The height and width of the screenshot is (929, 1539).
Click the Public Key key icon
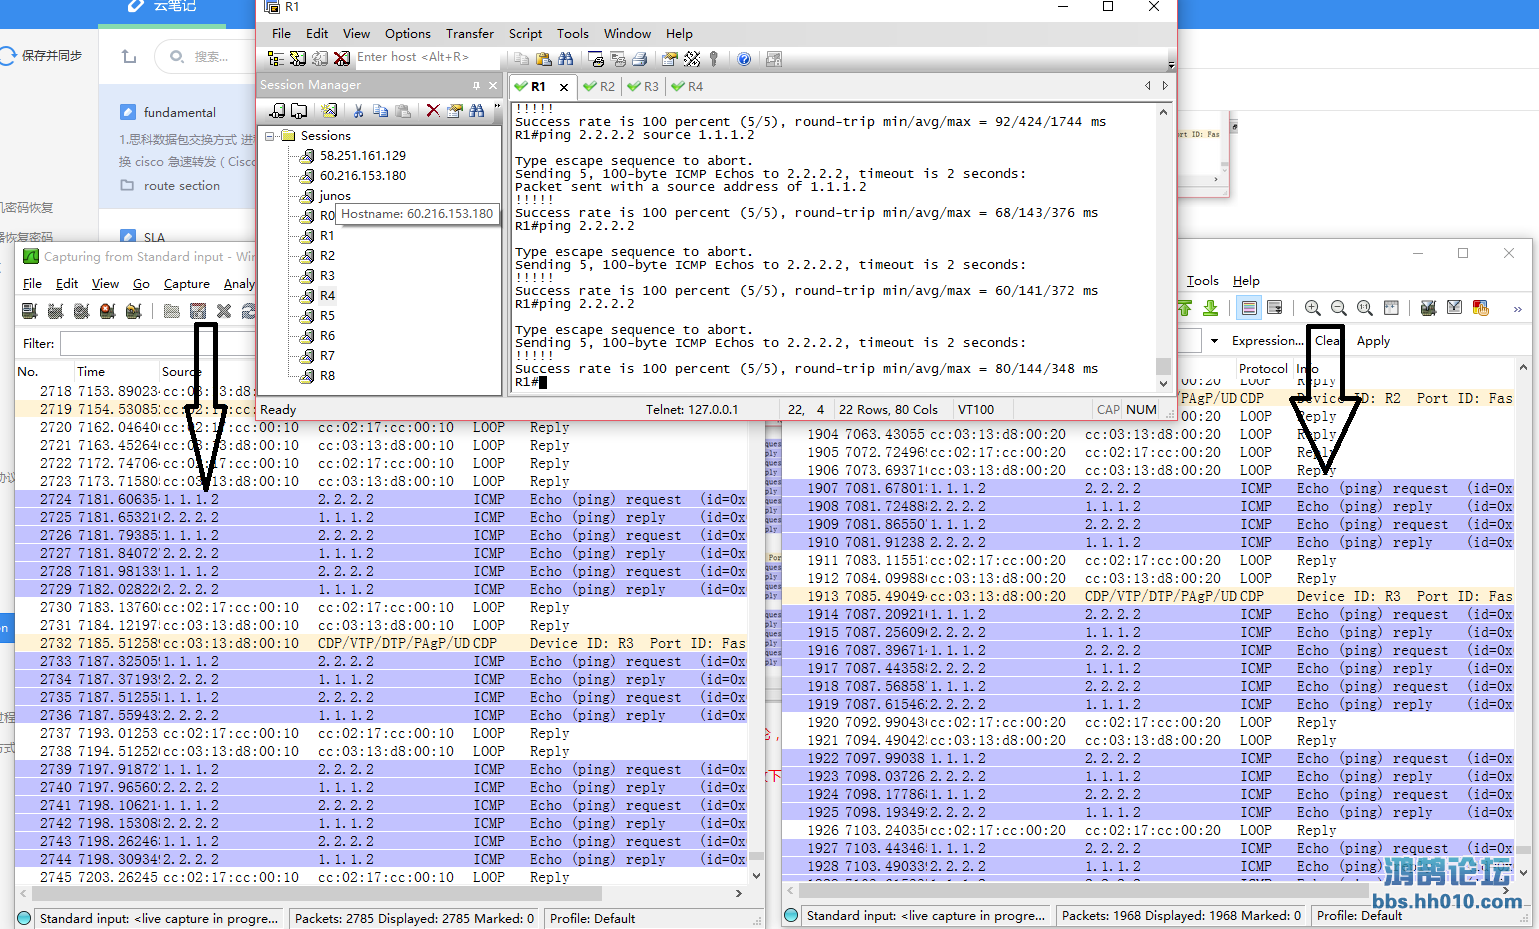click(x=714, y=59)
